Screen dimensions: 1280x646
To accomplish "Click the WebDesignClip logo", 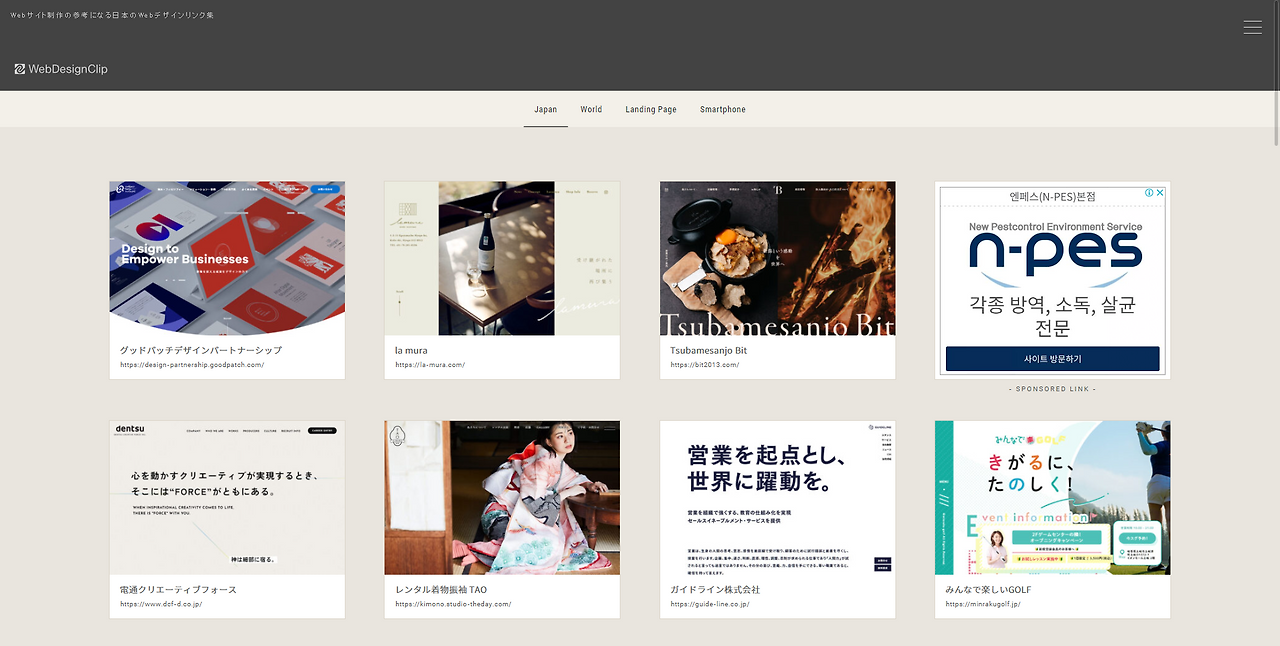I will [61, 69].
